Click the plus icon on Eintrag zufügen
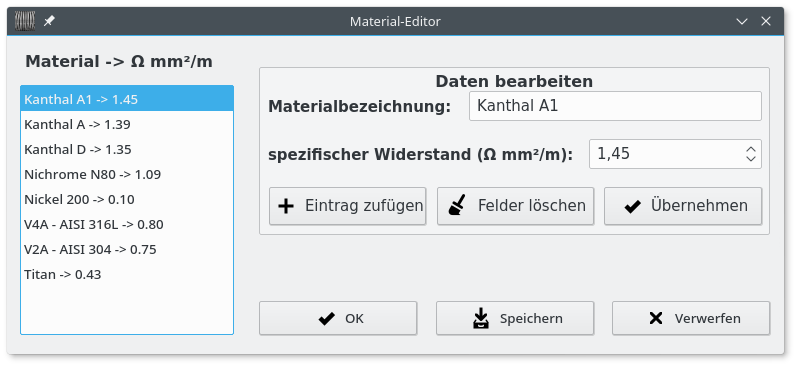Screen dimensions: 797x367 pos(287,206)
